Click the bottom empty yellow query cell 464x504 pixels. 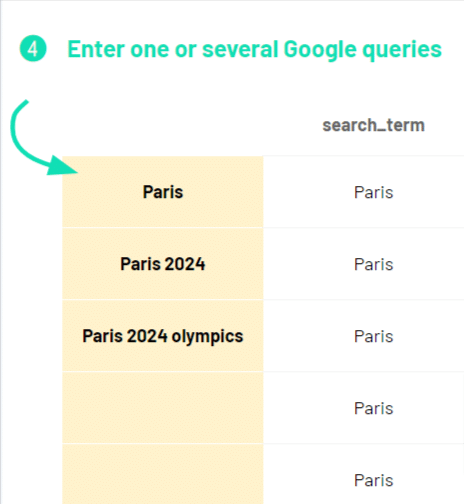click(163, 474)
